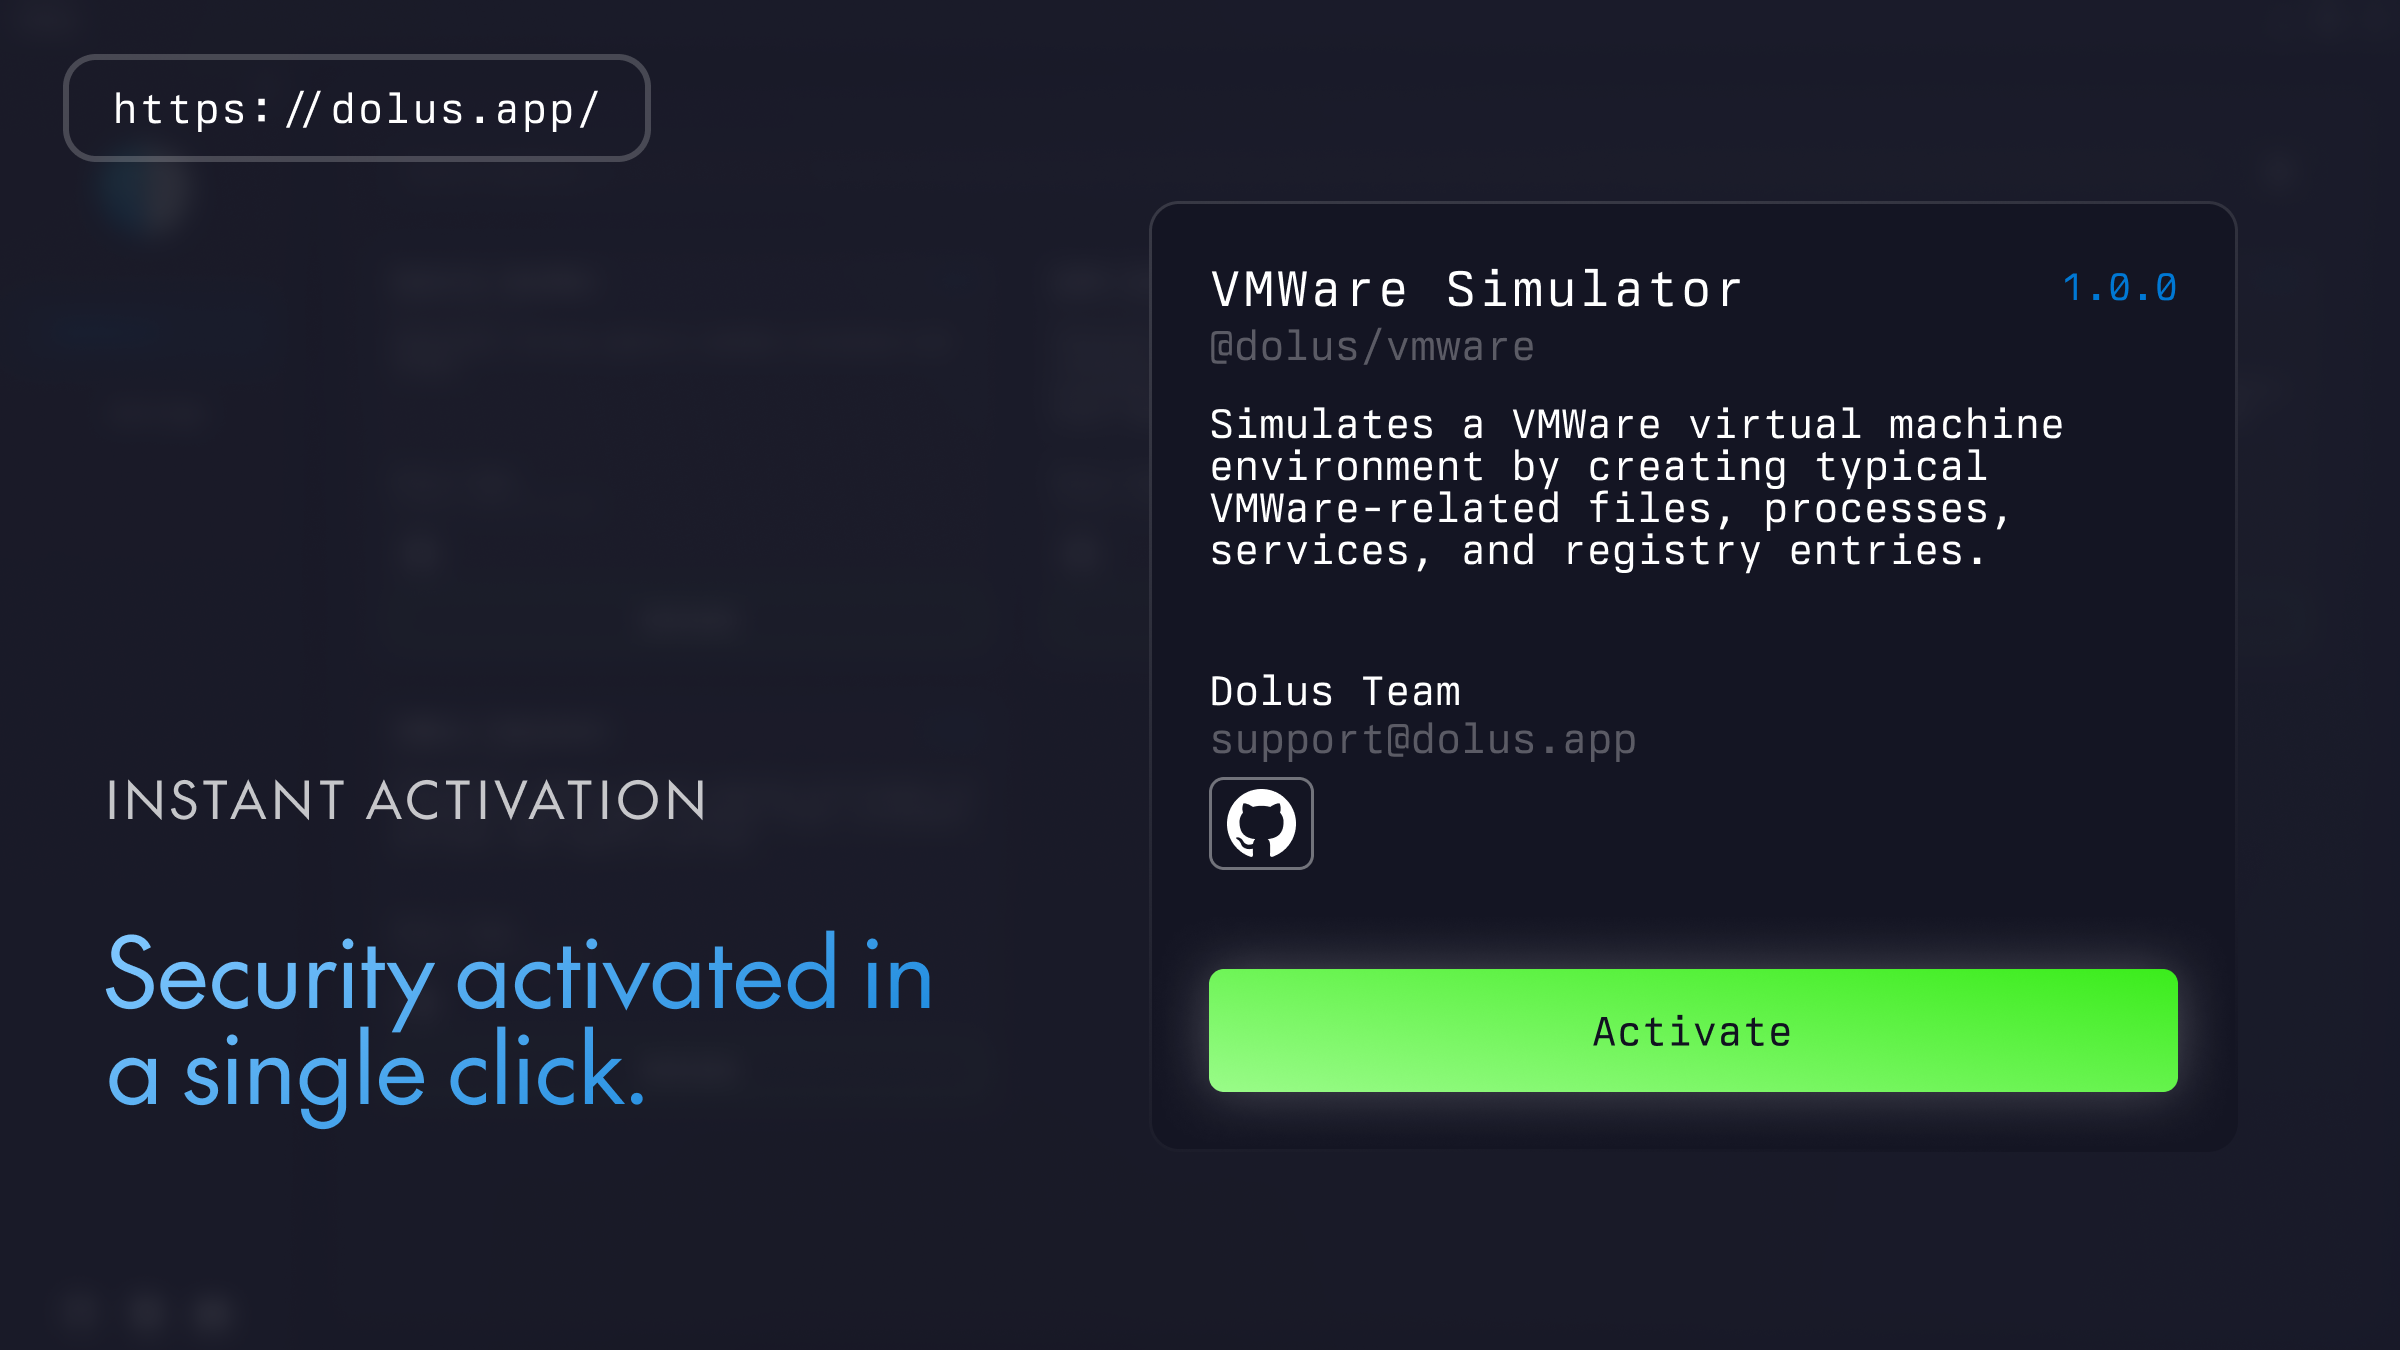Screen dimensions: 2400x1350
Task: Click the support@dolus.app email address
Action: coord(1423,741)
